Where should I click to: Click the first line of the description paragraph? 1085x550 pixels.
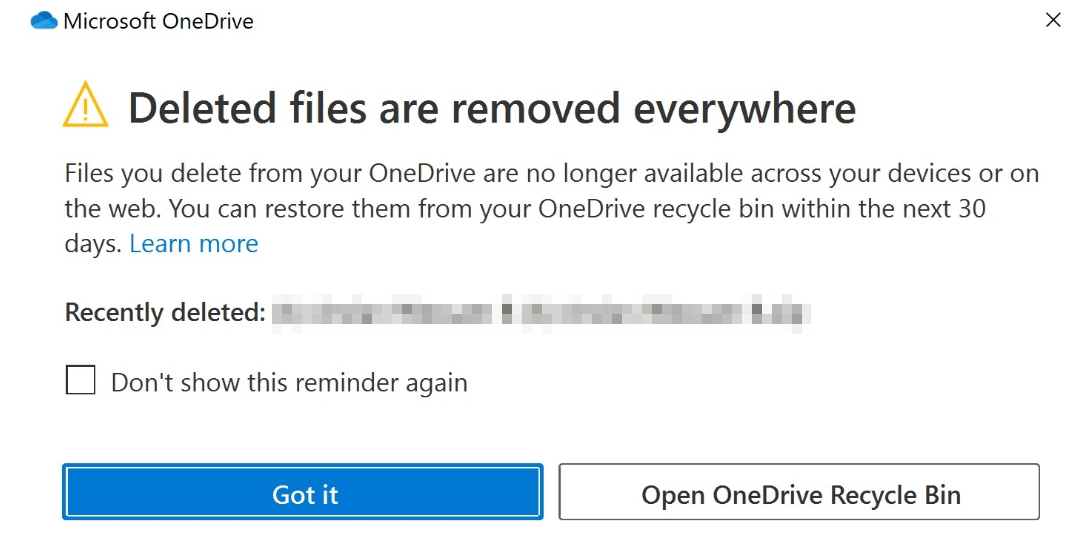point(551,173)
